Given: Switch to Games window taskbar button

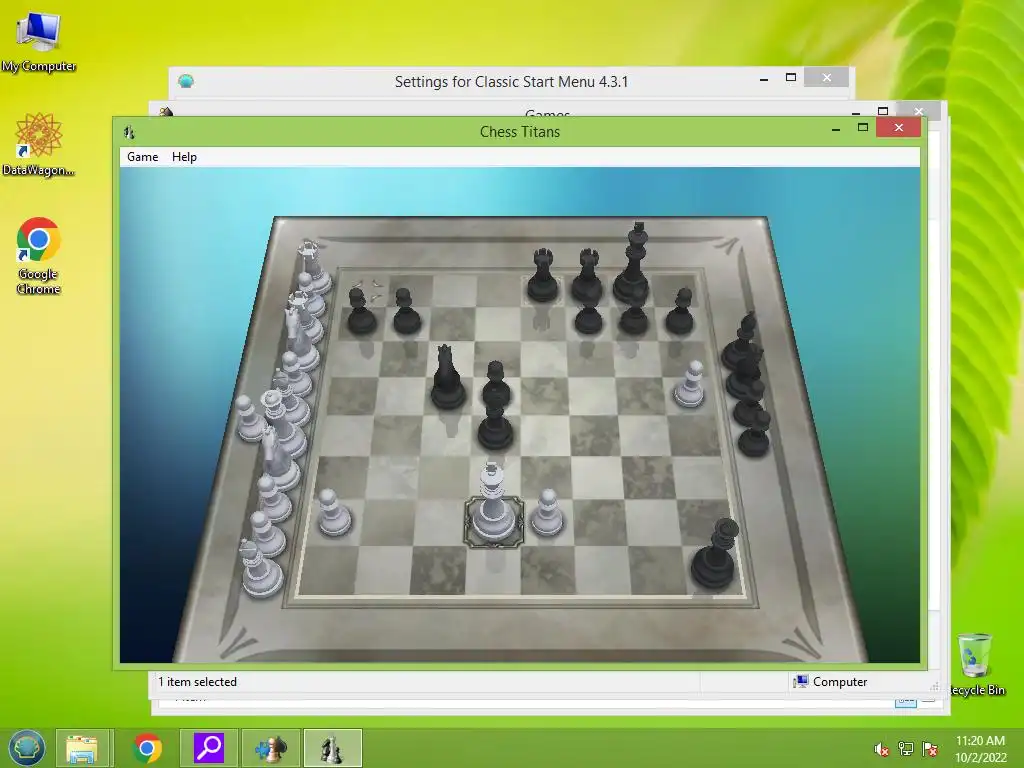Looking at the screenshot, I should [x=271, y=748].
